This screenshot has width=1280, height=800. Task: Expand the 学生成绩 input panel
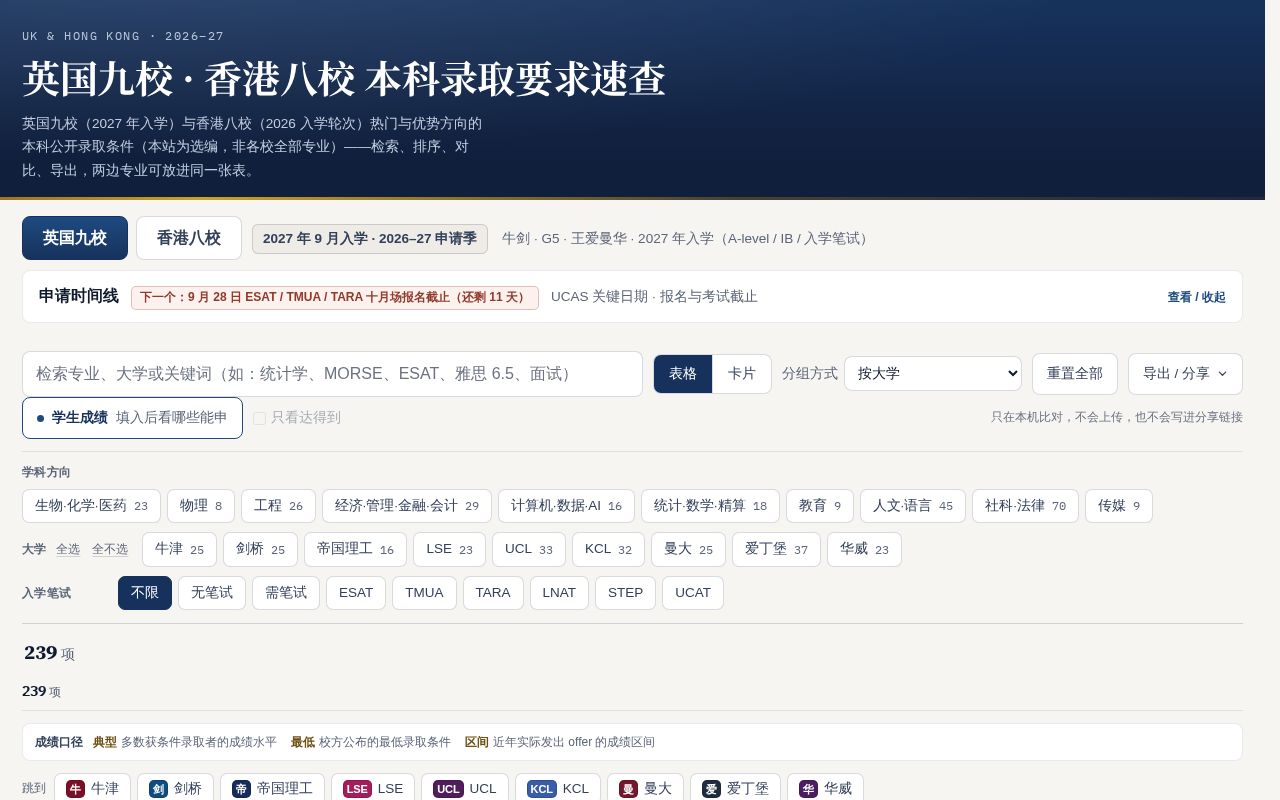tap(132, 418)
